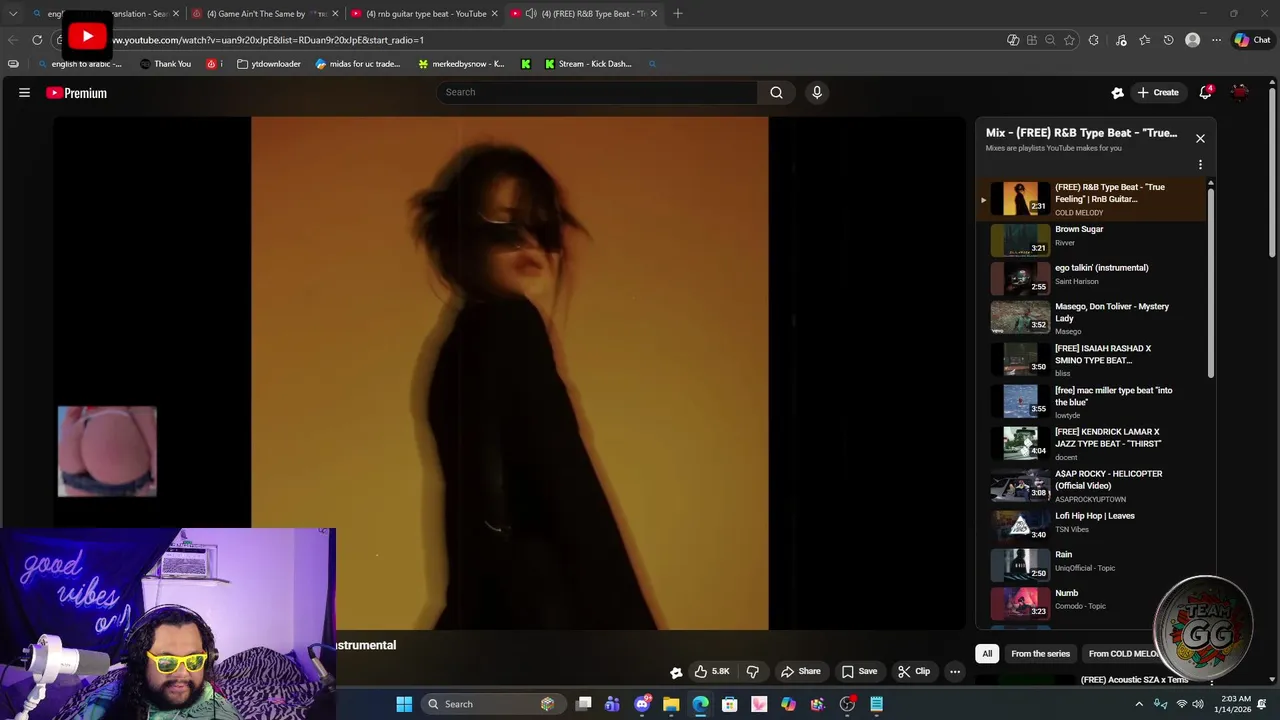Close the rnb guitar type beat tab
This screenshot has height=720, width=1280.
click(494, 14)
